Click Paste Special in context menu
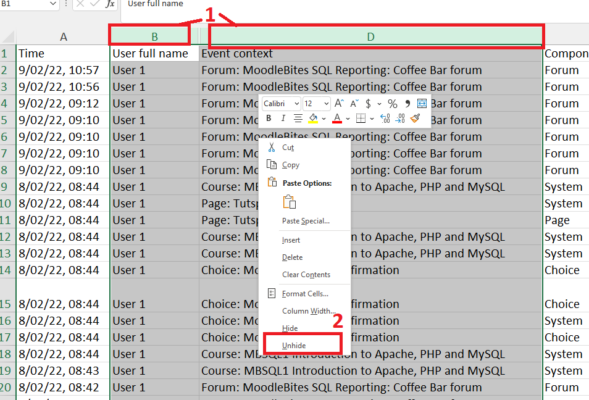This screenshot has width=589, height=400. pos(305,221)
